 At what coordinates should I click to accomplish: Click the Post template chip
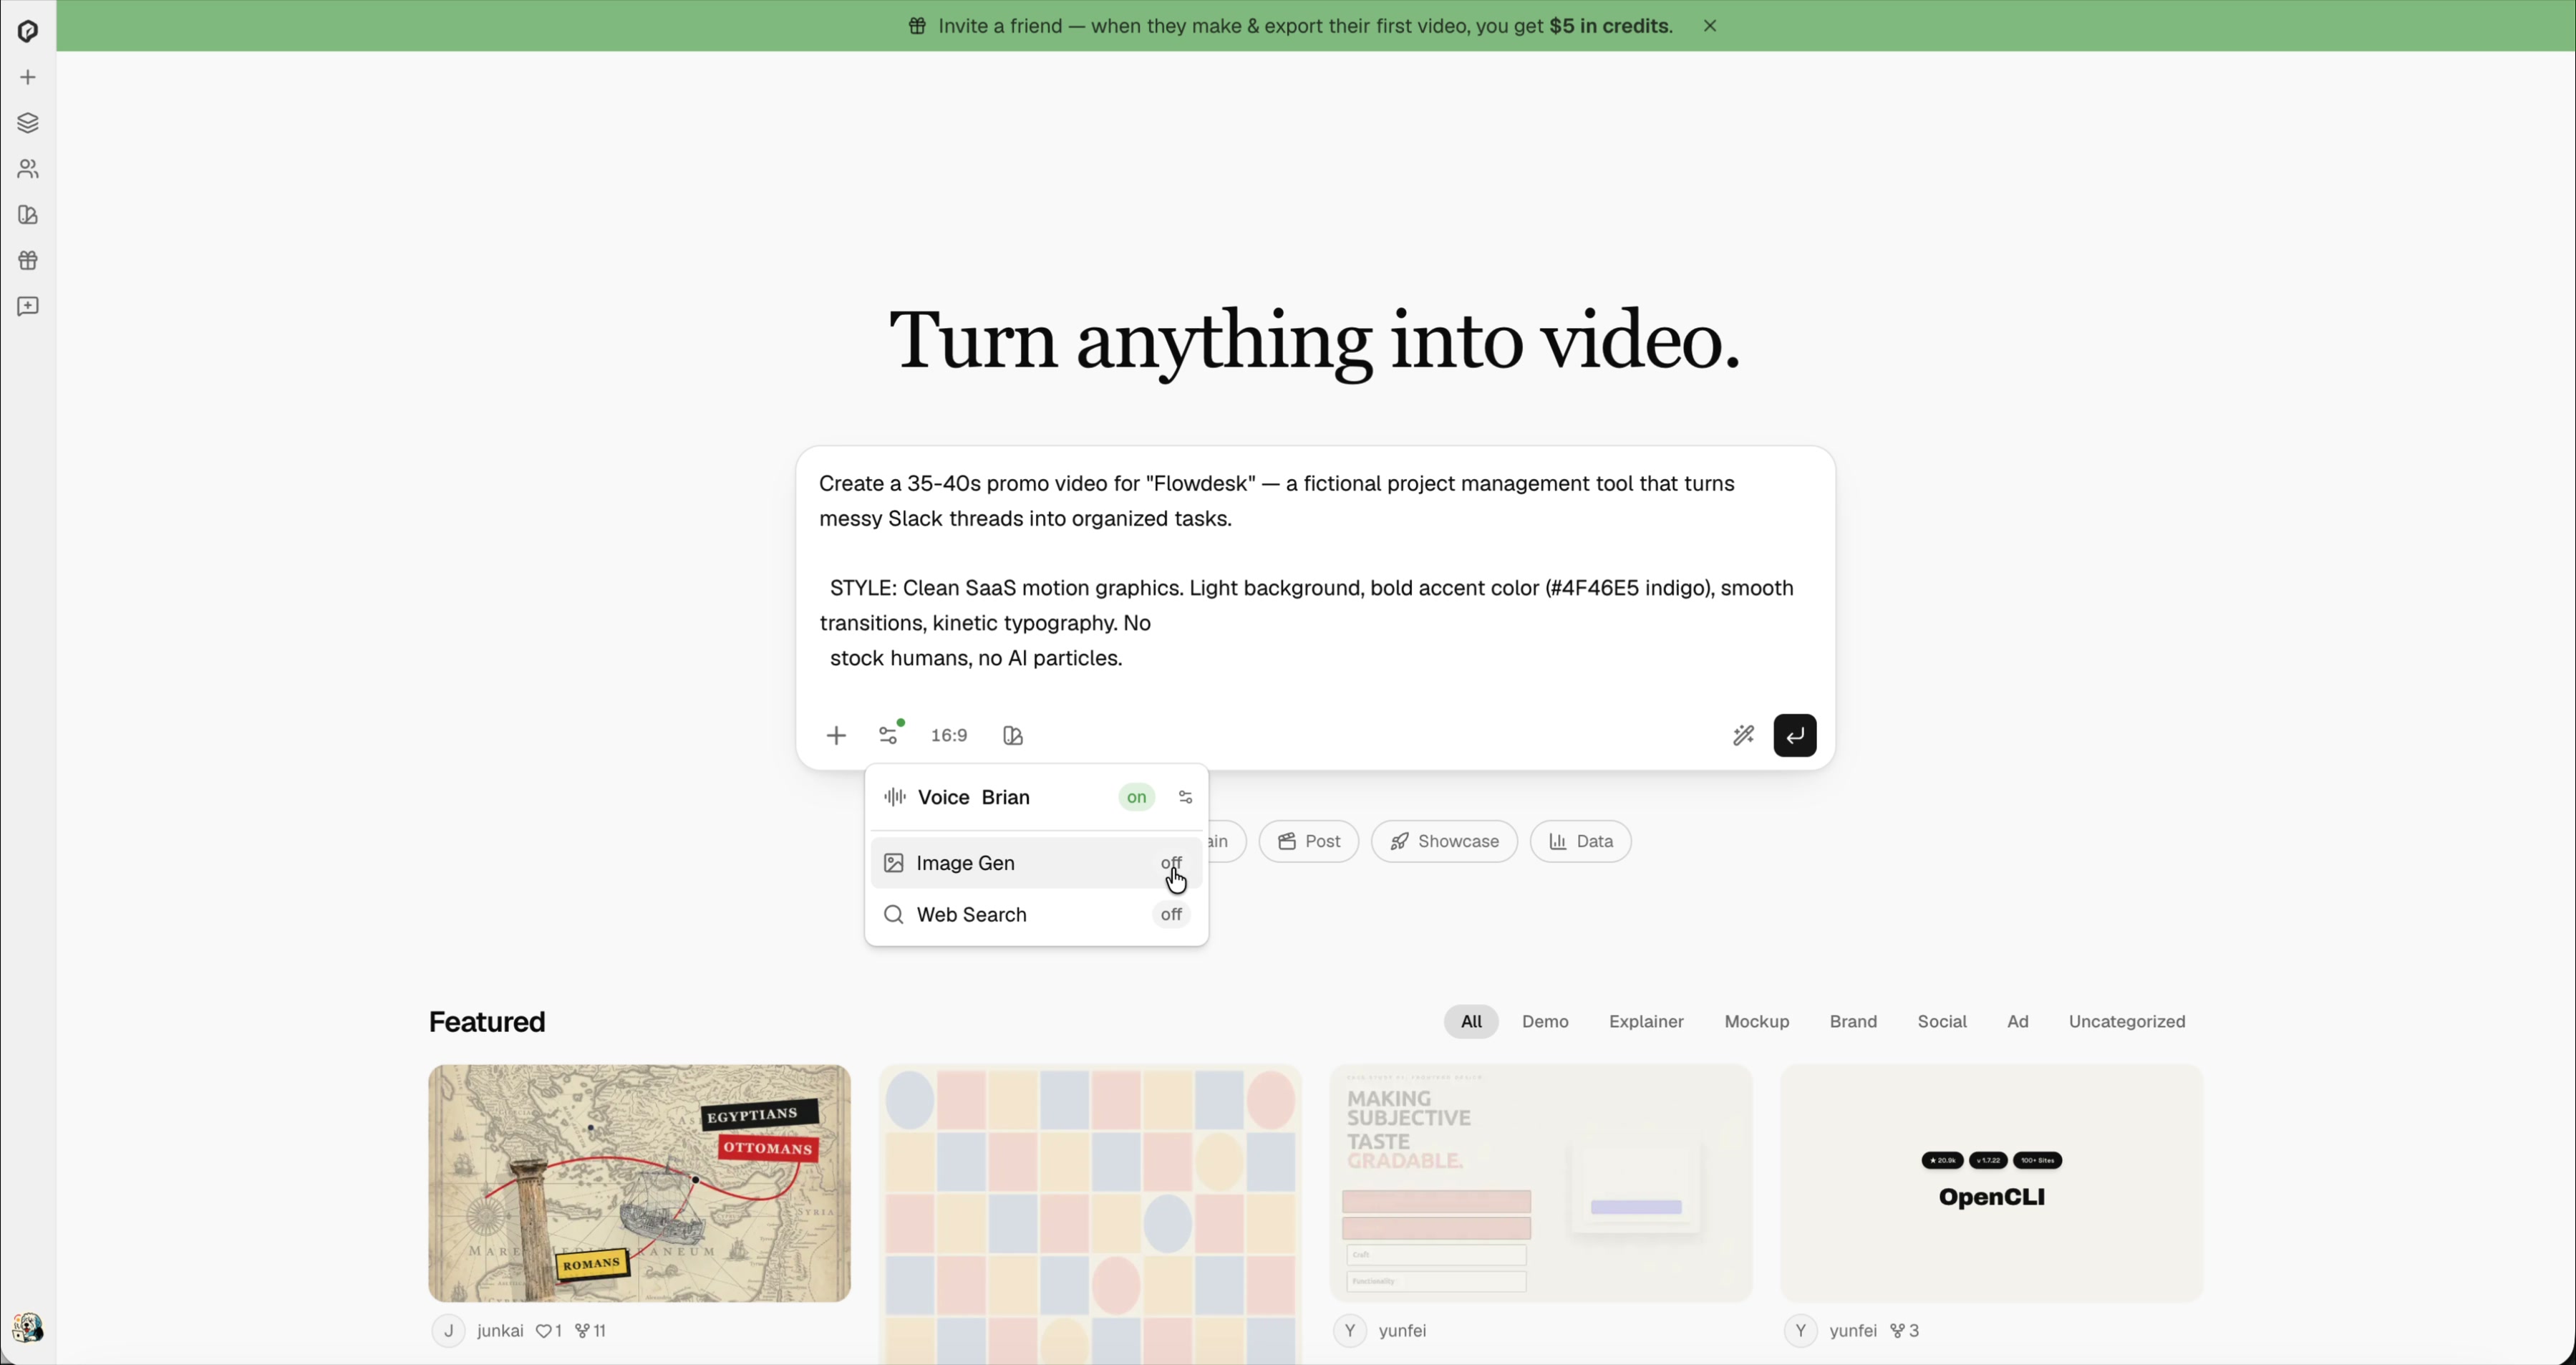1308,842
